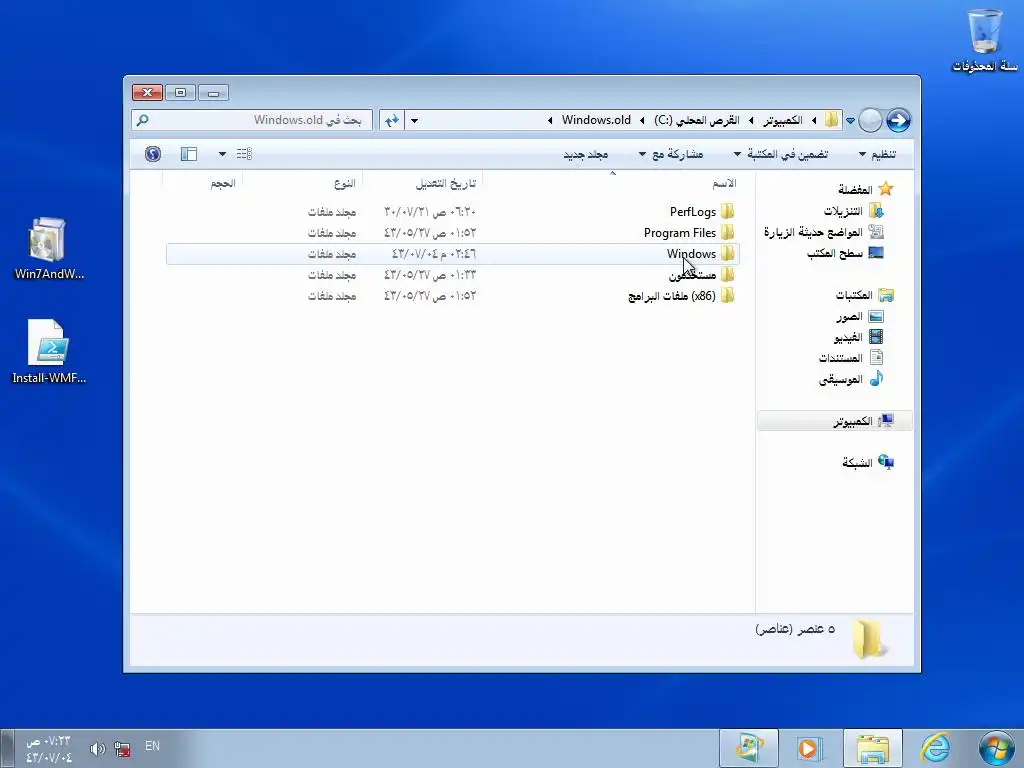Open التنزيلات (Downloads) in navigation pane
This screenshot has height=768, width=1024.
pos(854,211)
